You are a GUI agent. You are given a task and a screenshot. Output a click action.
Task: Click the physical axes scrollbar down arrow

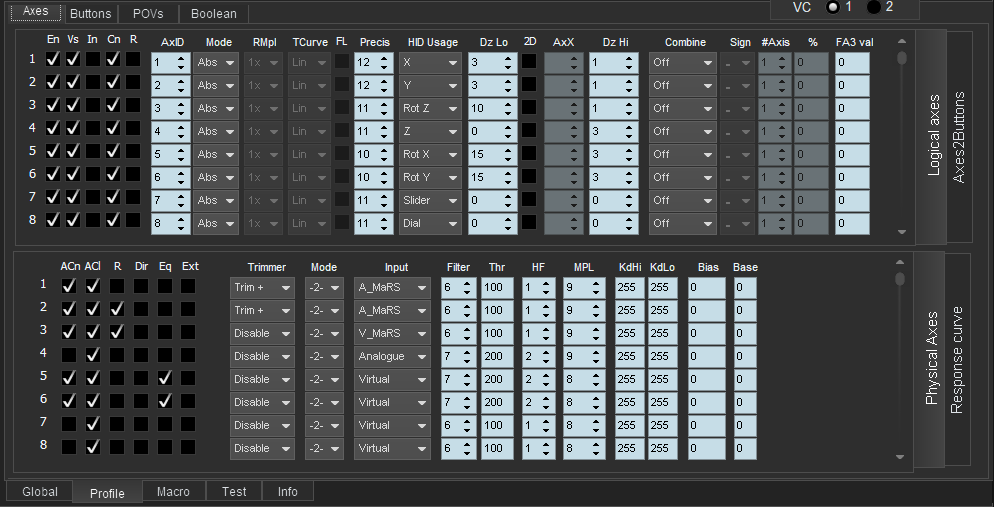(x=900, y=456)
